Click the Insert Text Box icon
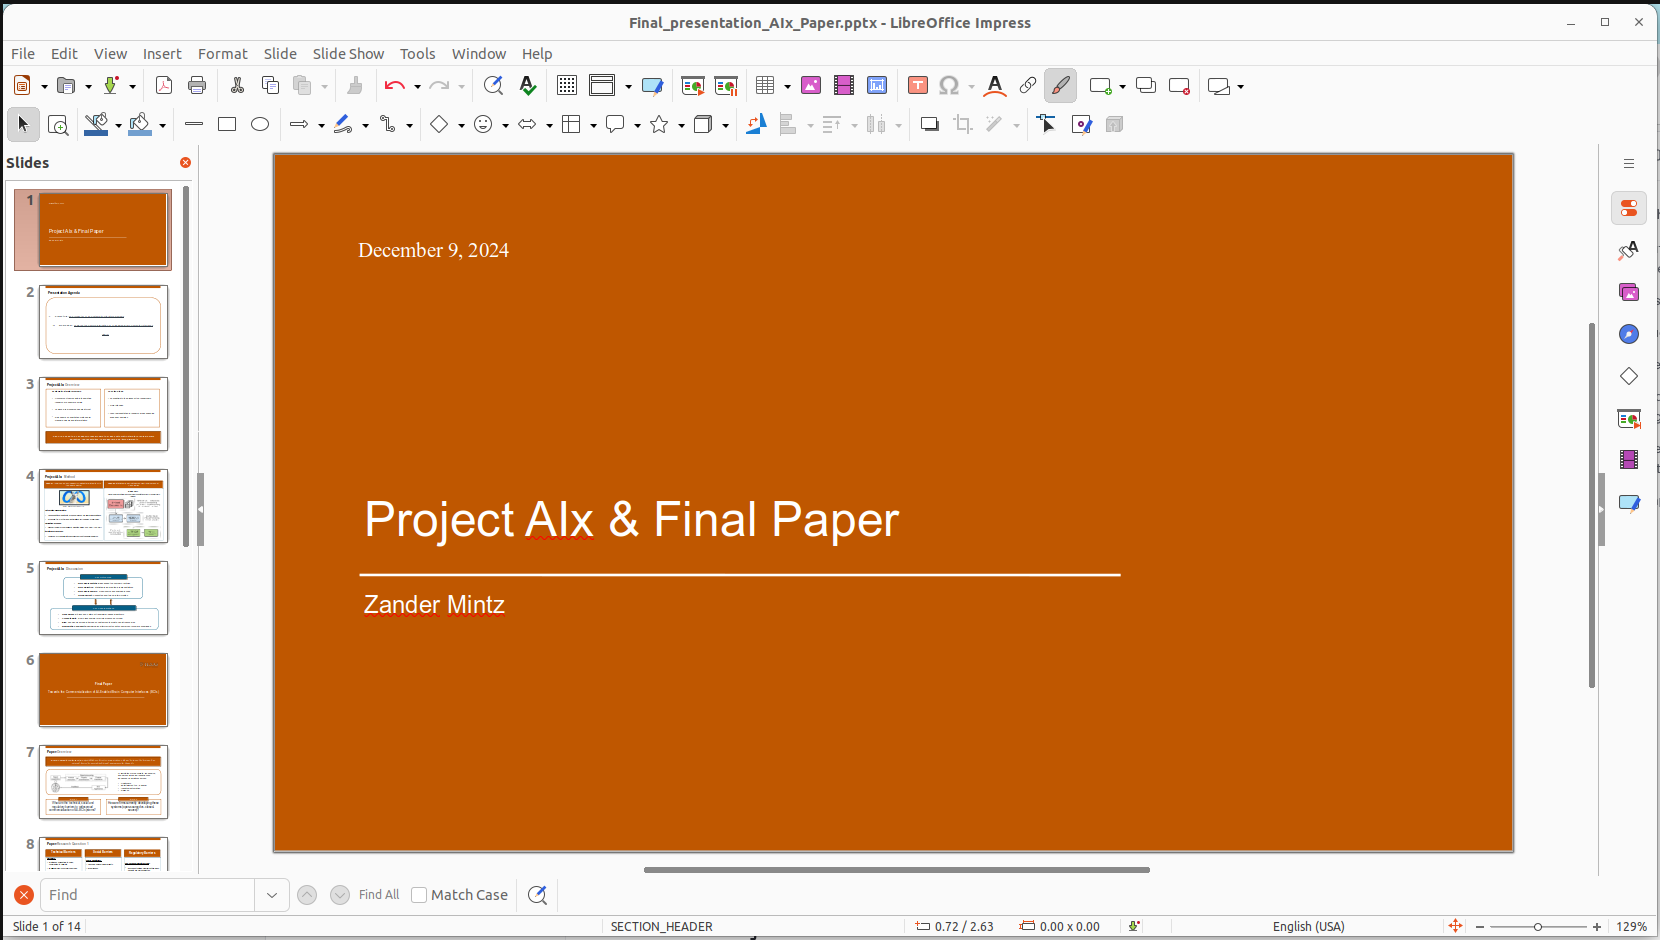This screenshot has width=1660, height=940. [918, 86]
